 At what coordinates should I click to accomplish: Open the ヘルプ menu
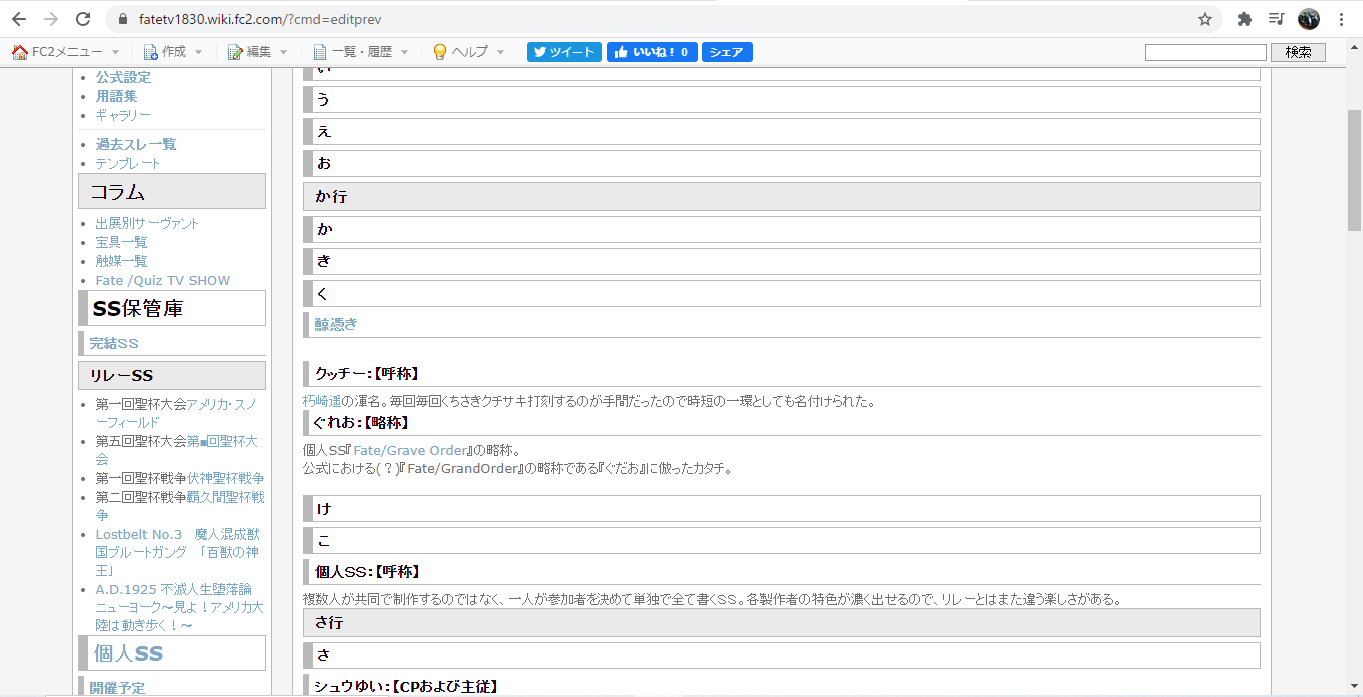tap(469, 52)
